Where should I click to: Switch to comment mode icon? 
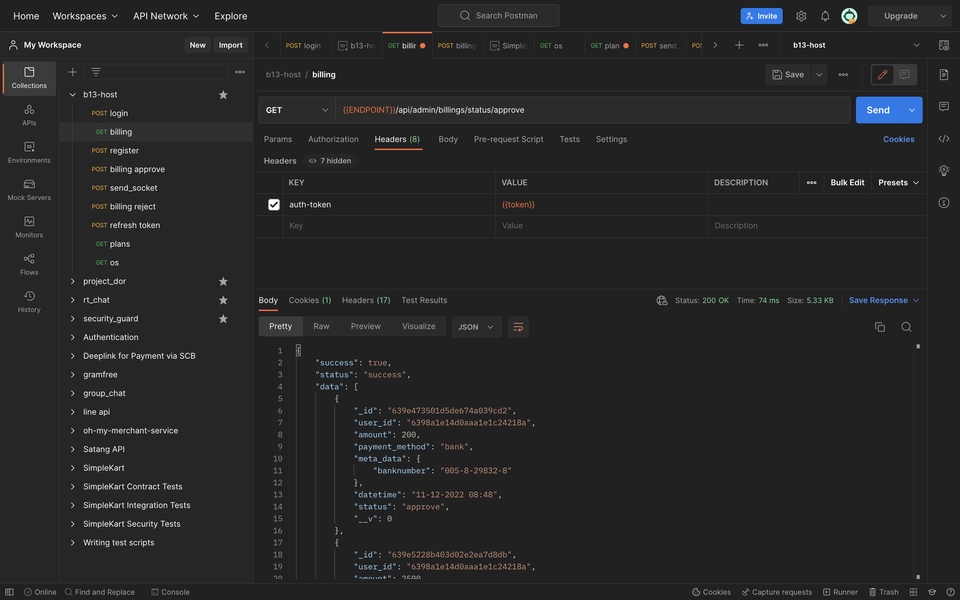tap(904, 75)
